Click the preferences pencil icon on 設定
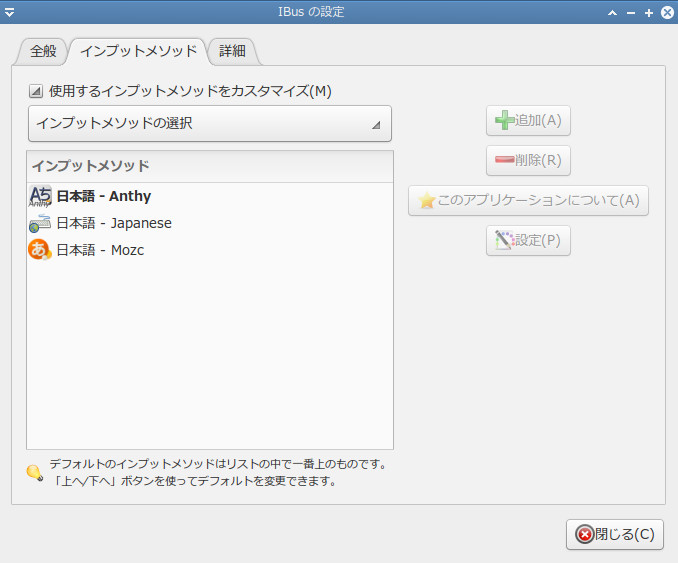This screenshot has width=678, height=563. pos(504,240)
